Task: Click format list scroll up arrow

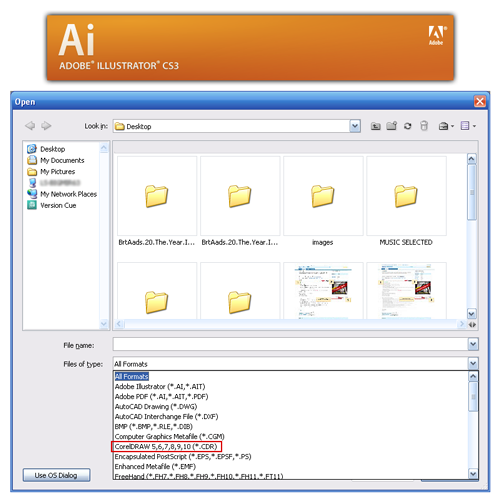Action: tap(473, 377)
